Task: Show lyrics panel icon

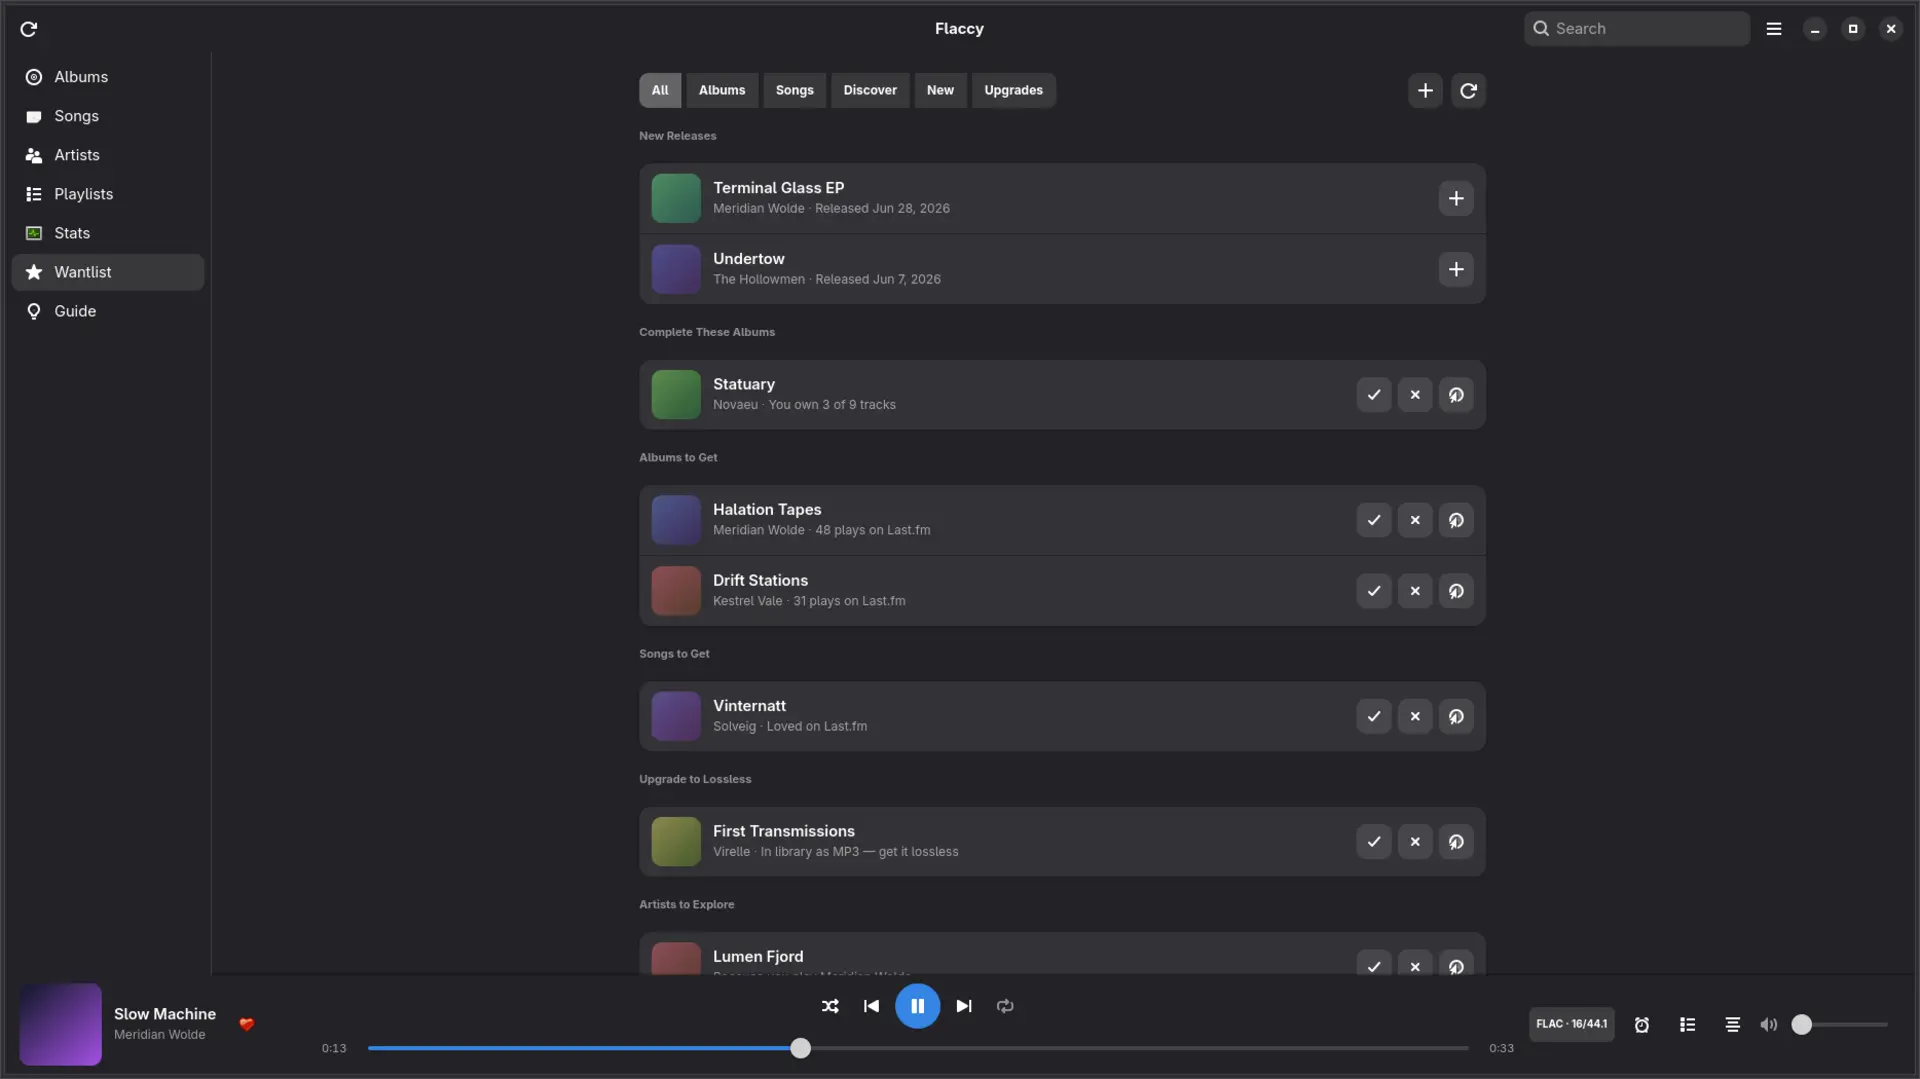Action: point(1733,1024)
